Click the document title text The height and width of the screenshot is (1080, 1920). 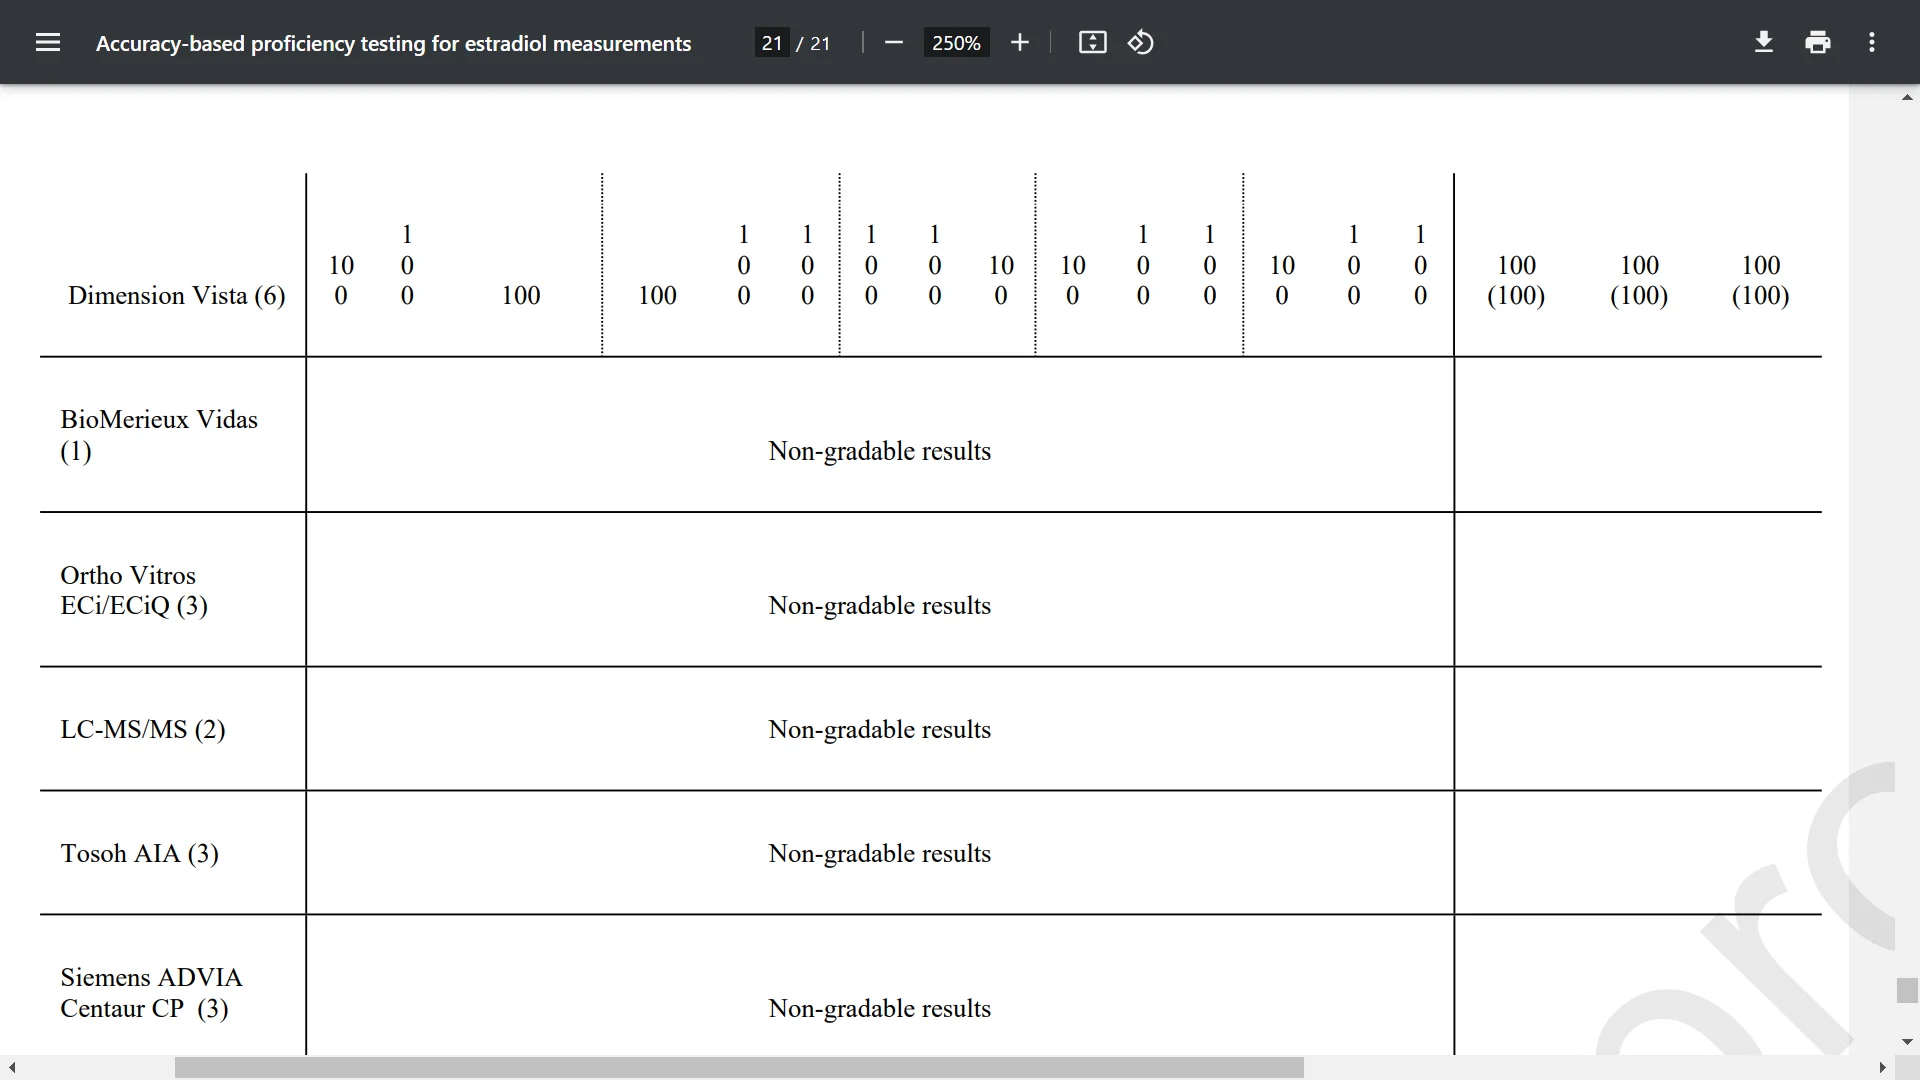tap(393, 43)
